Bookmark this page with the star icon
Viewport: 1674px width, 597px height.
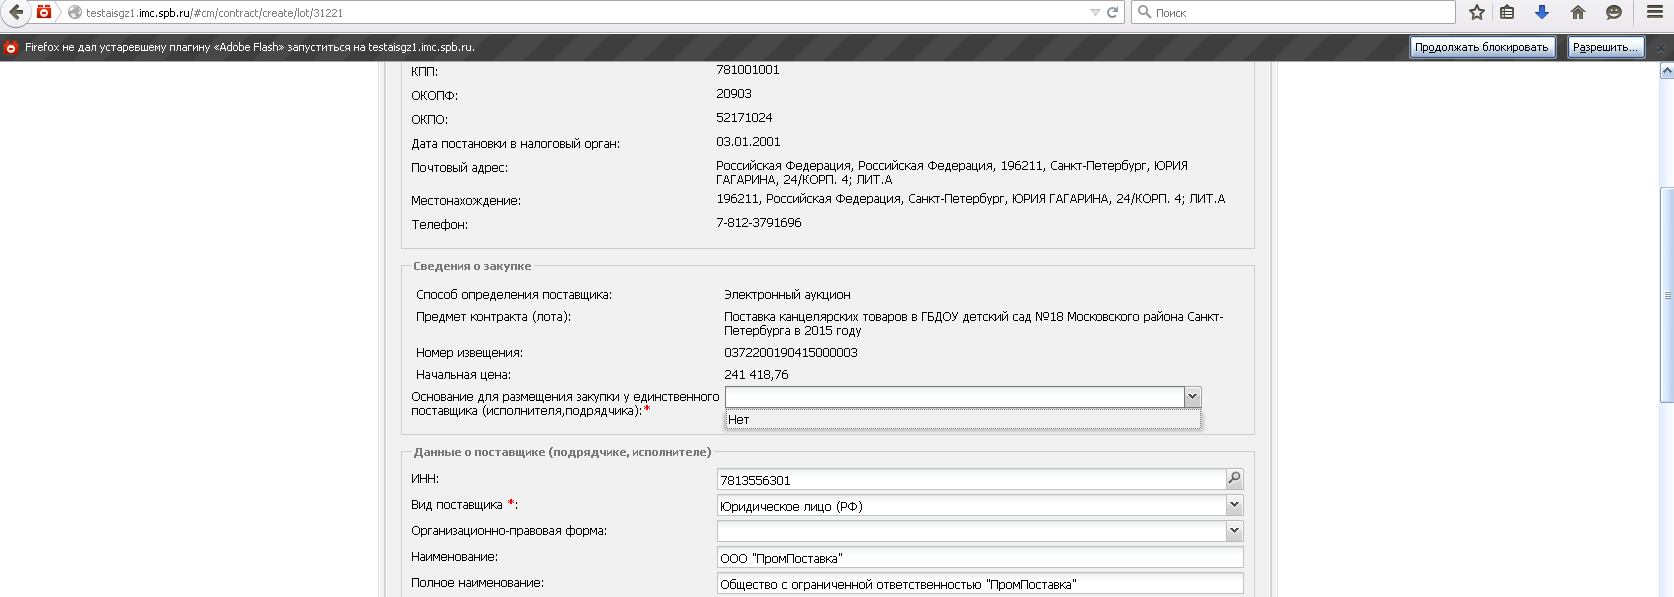(x=1477, y=12)
